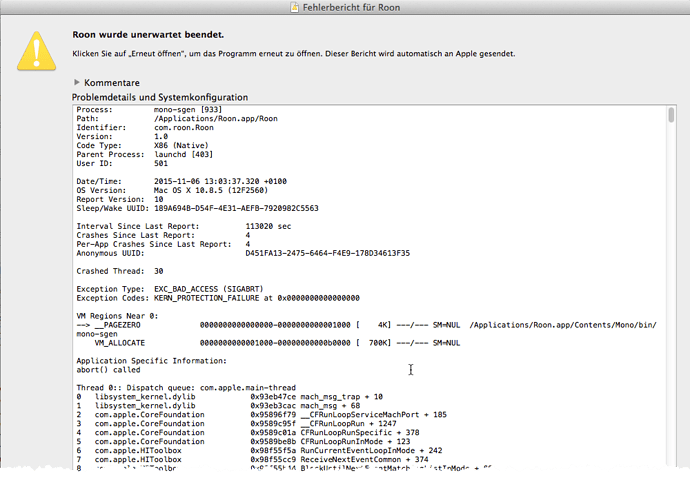The width and height of the screenshot is (690, 489).
Task: Click the 'Report Version: 10' line
Action: coord(120,199)
